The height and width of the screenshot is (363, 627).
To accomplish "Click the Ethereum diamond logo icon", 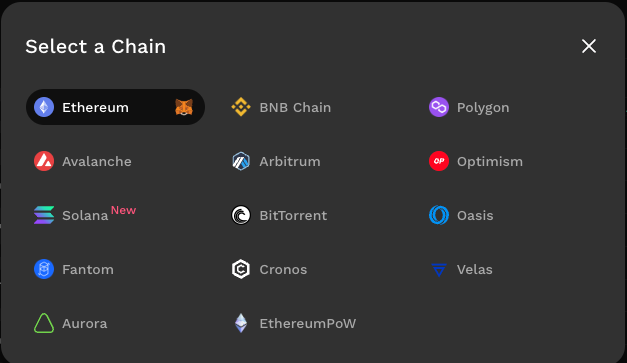I will tap(44, 107).
